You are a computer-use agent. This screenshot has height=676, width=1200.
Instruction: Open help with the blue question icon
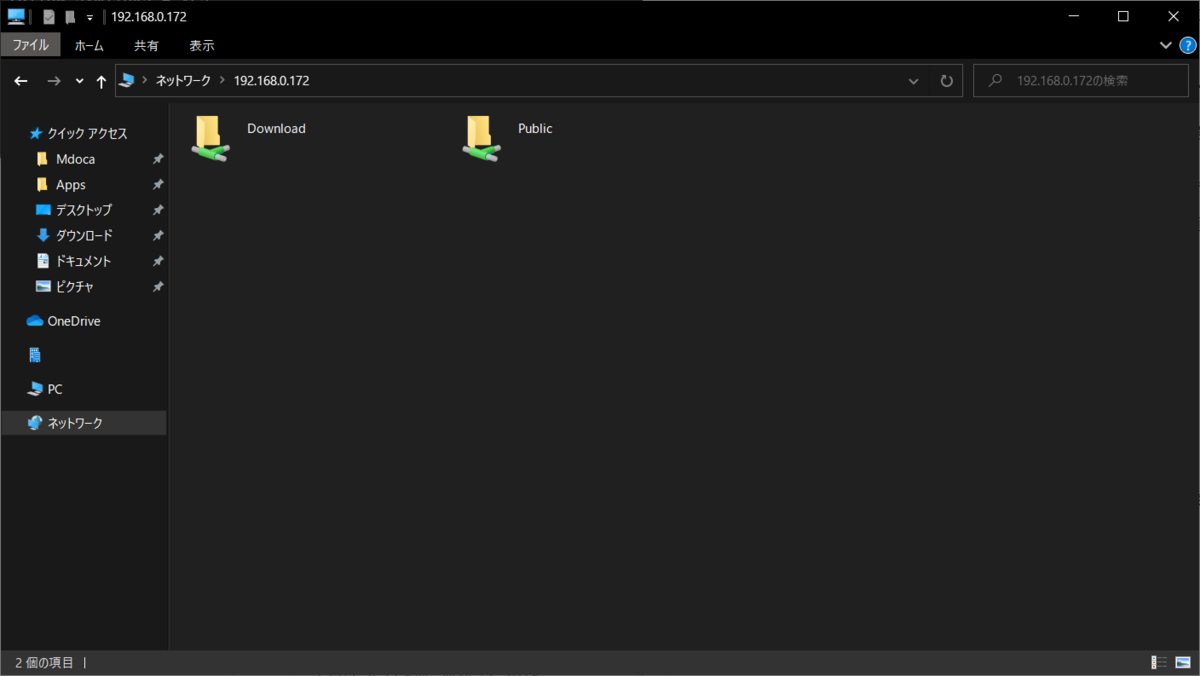pos(1187,45)
